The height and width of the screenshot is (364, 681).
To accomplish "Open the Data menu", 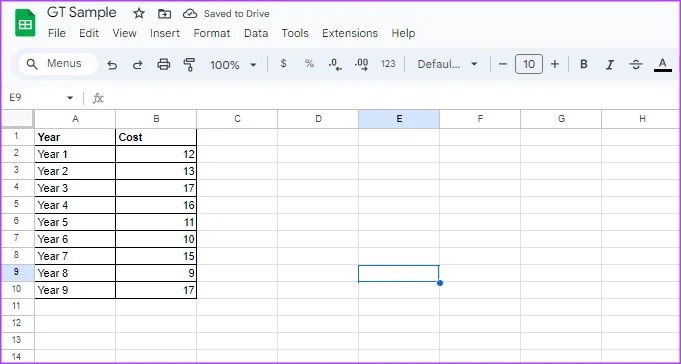I will click(256, 33).
